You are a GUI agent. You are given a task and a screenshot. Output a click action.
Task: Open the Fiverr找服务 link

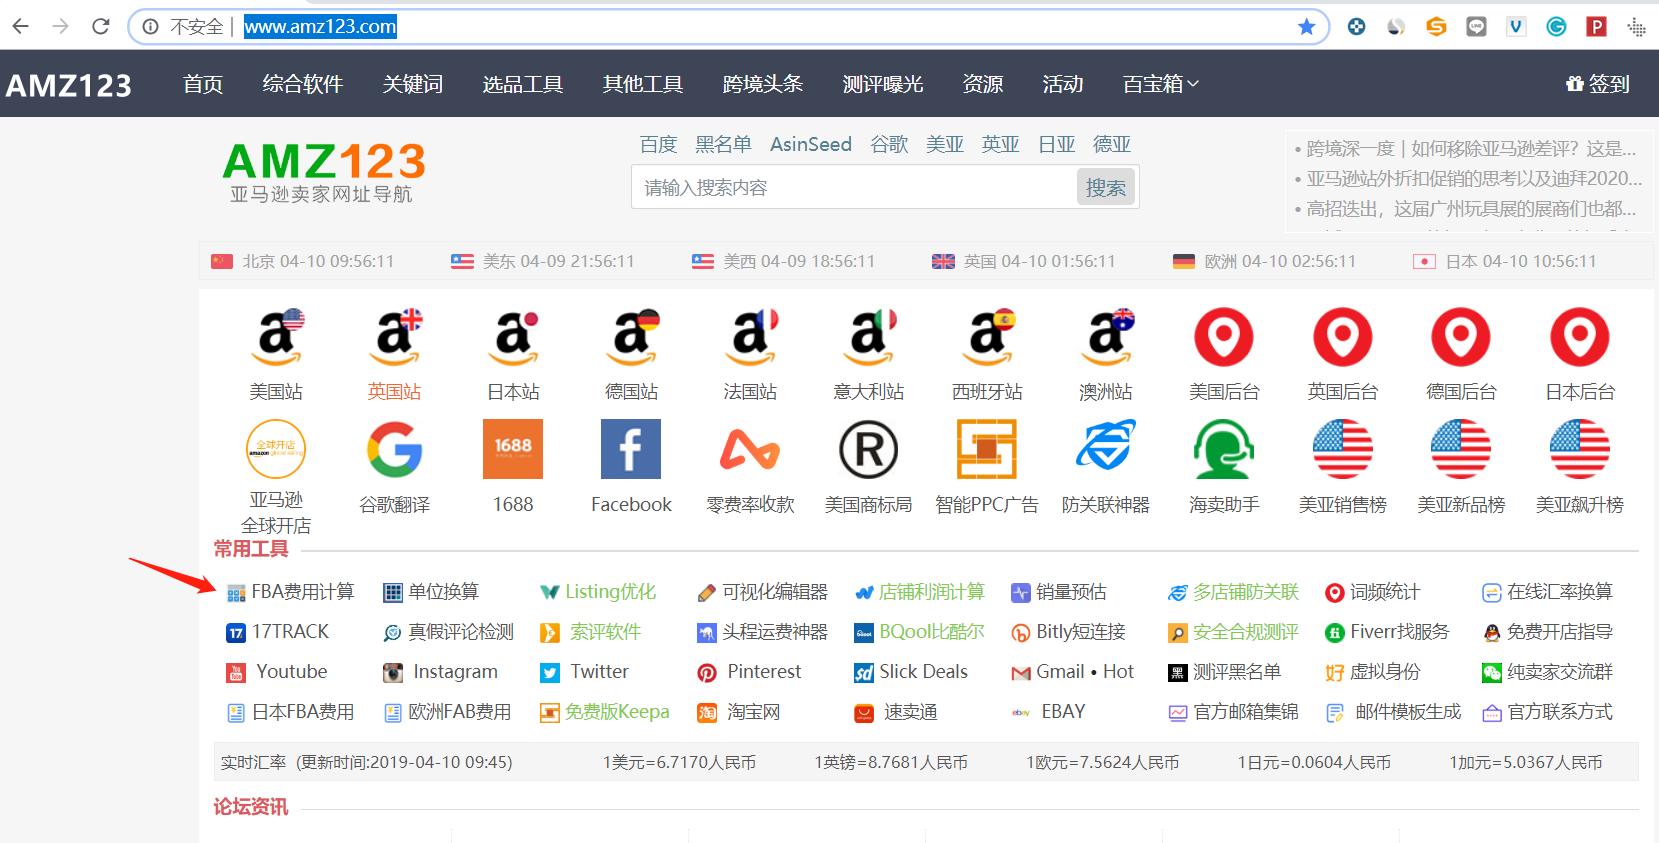coord(1387,632)
